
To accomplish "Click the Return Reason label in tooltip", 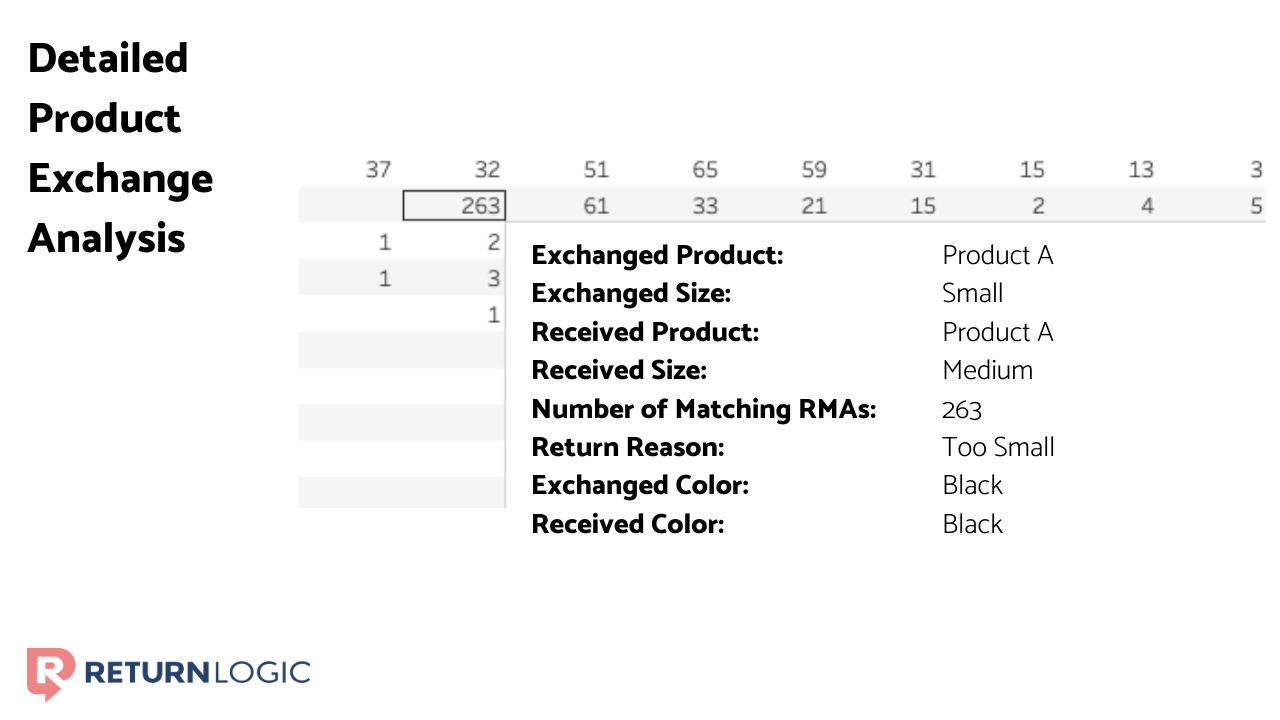I will click(628, 447).
